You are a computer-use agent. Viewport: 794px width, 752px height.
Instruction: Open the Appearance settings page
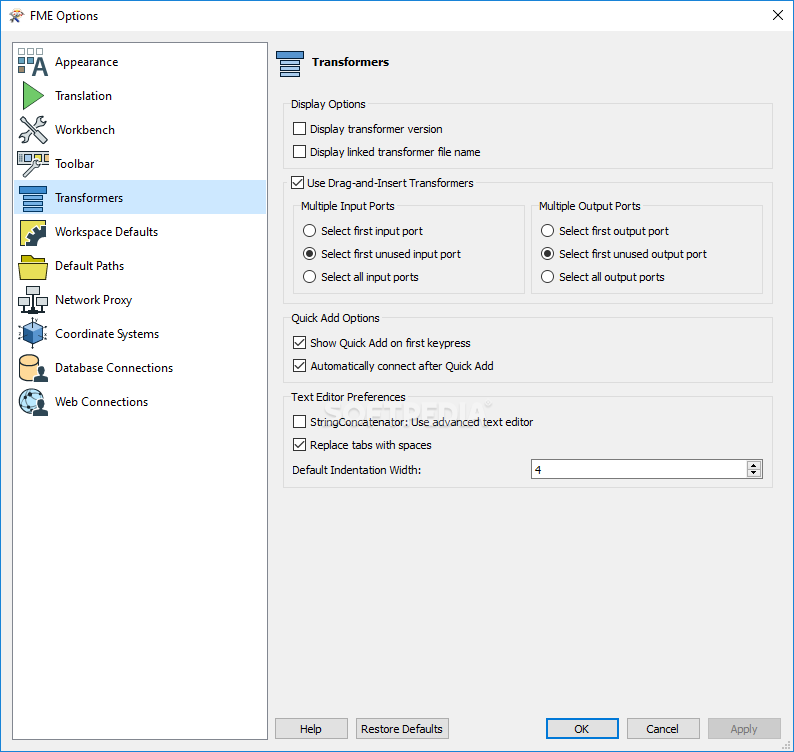click(140, 62)
